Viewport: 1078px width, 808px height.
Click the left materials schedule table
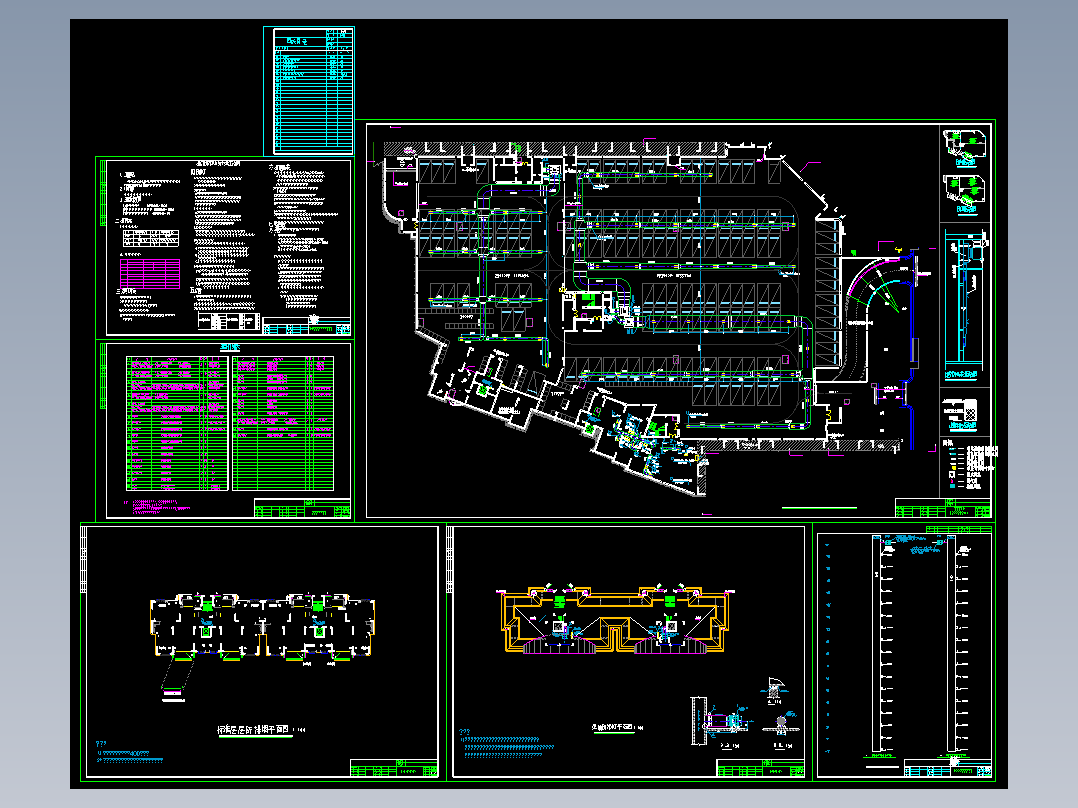177,423
